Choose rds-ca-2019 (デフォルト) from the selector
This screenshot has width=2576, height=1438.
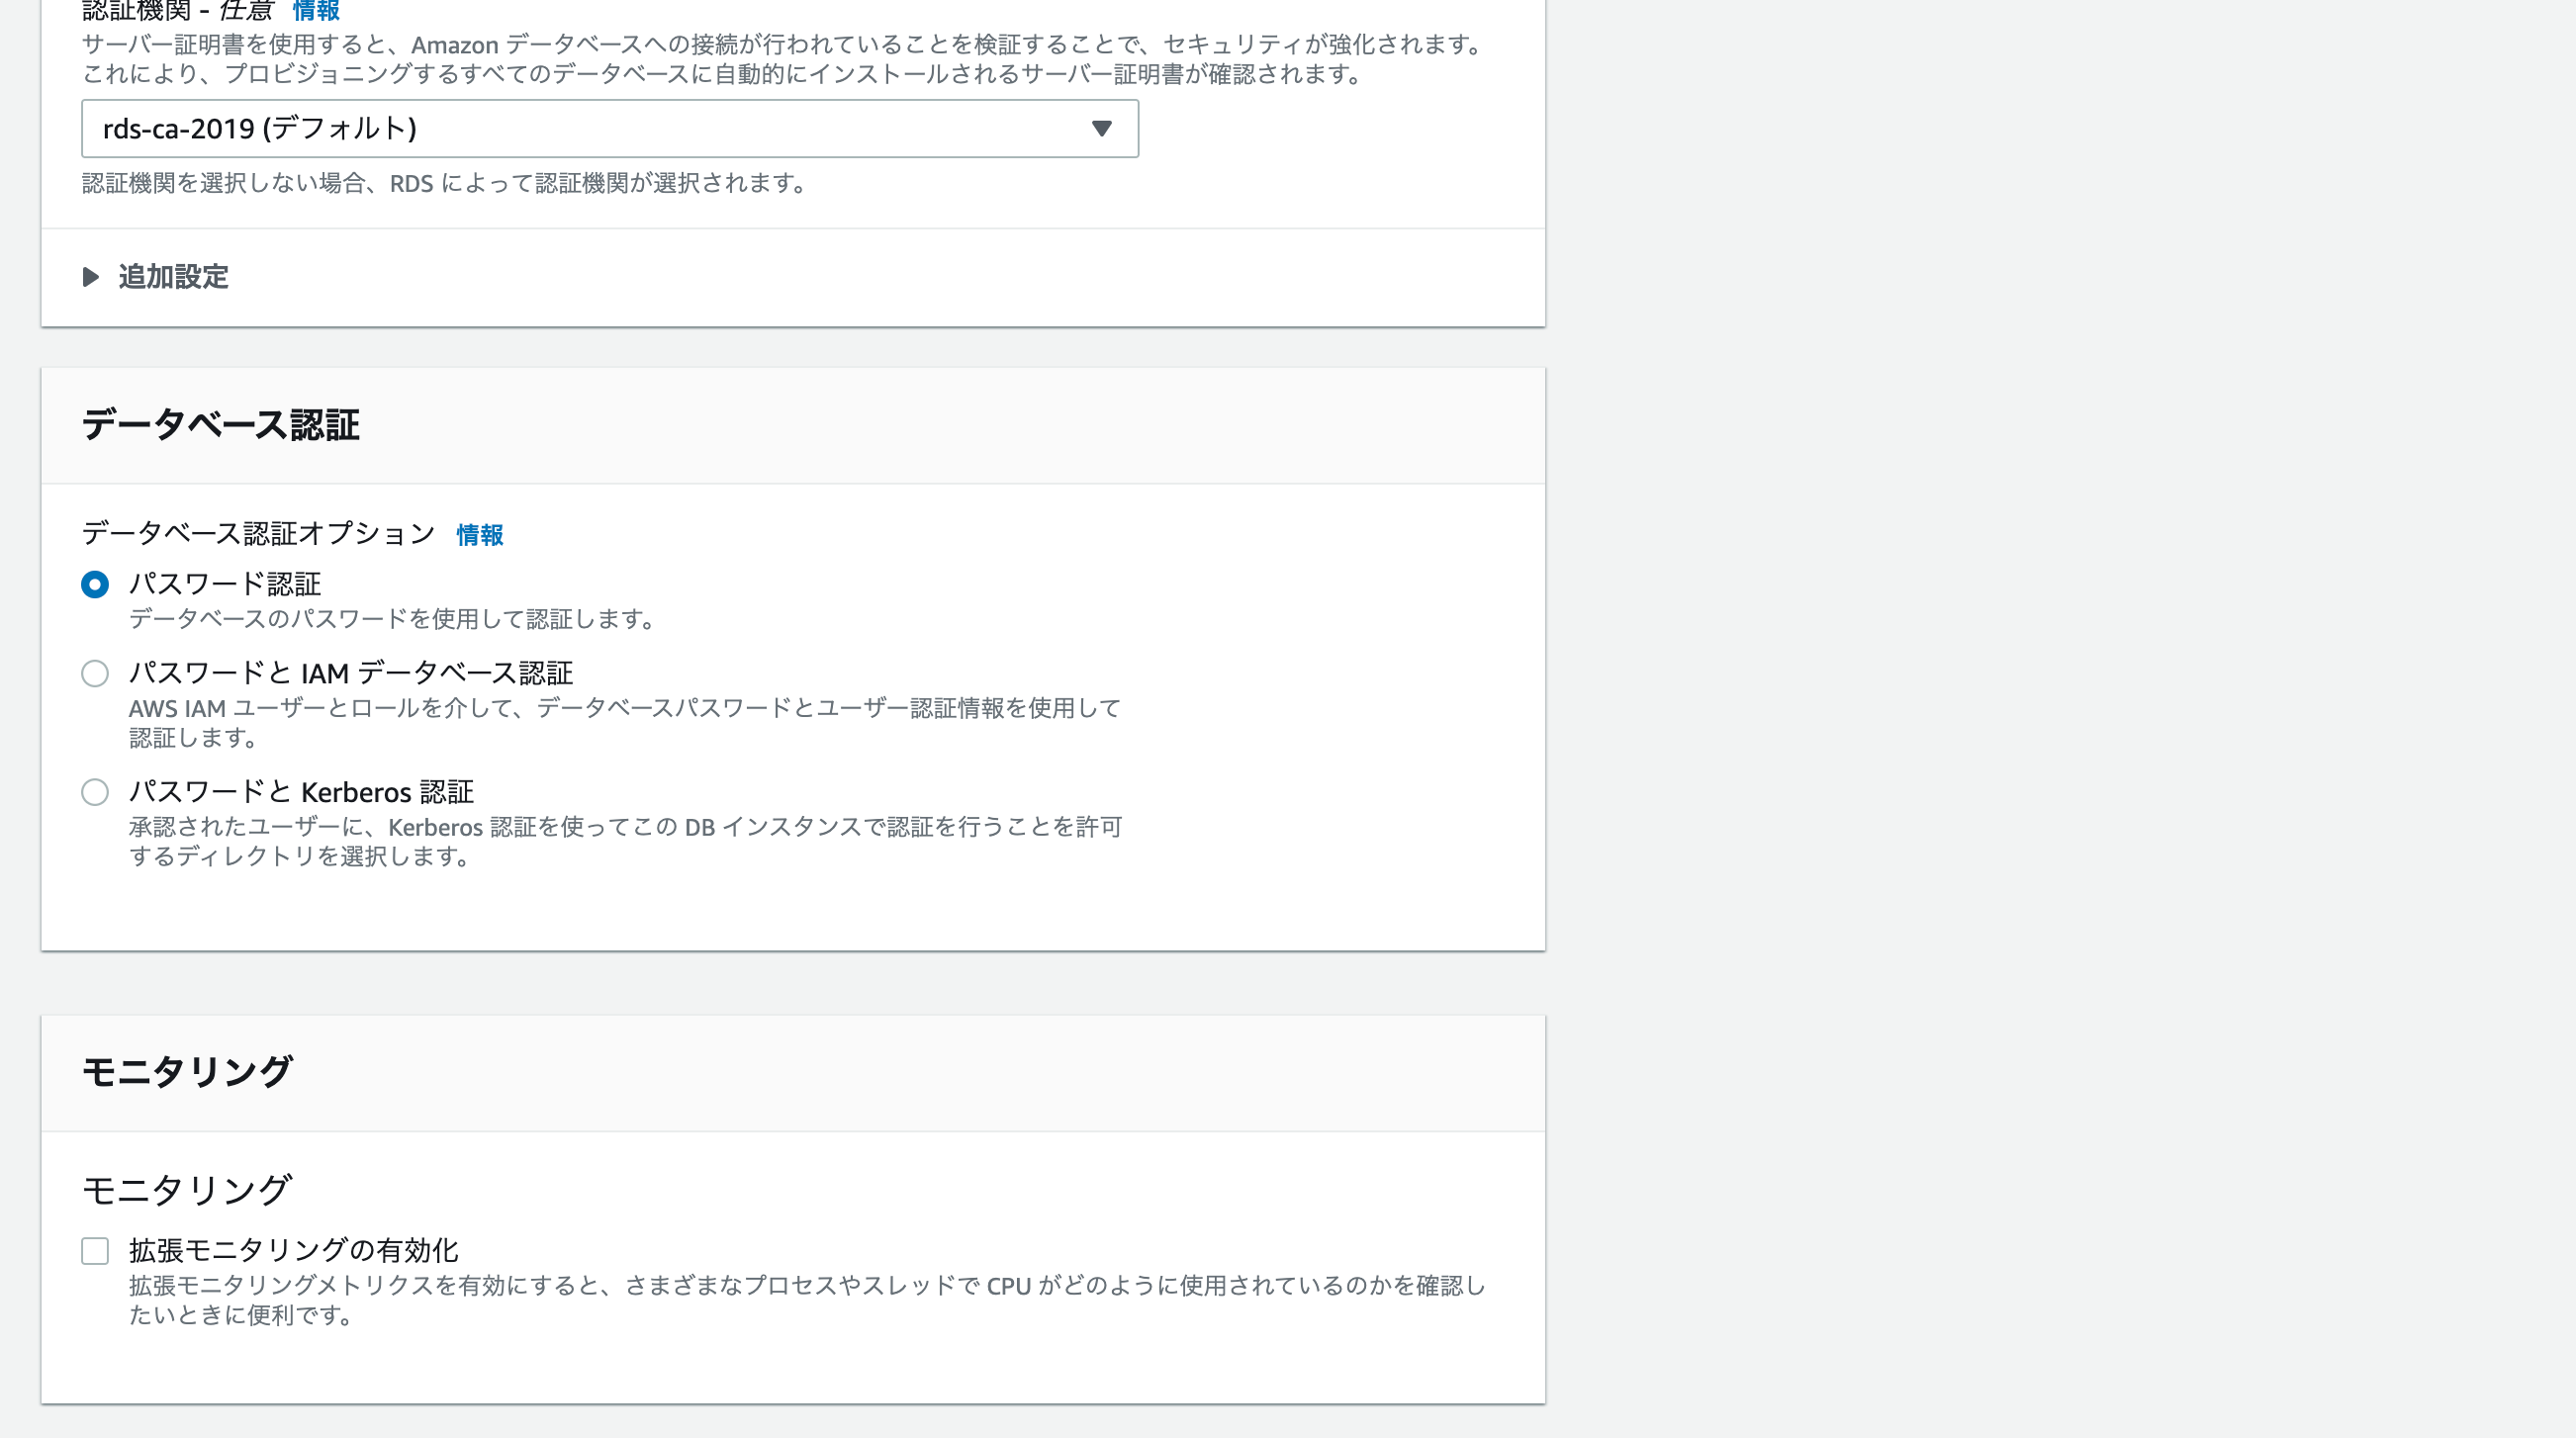click(x=610, y=128)
